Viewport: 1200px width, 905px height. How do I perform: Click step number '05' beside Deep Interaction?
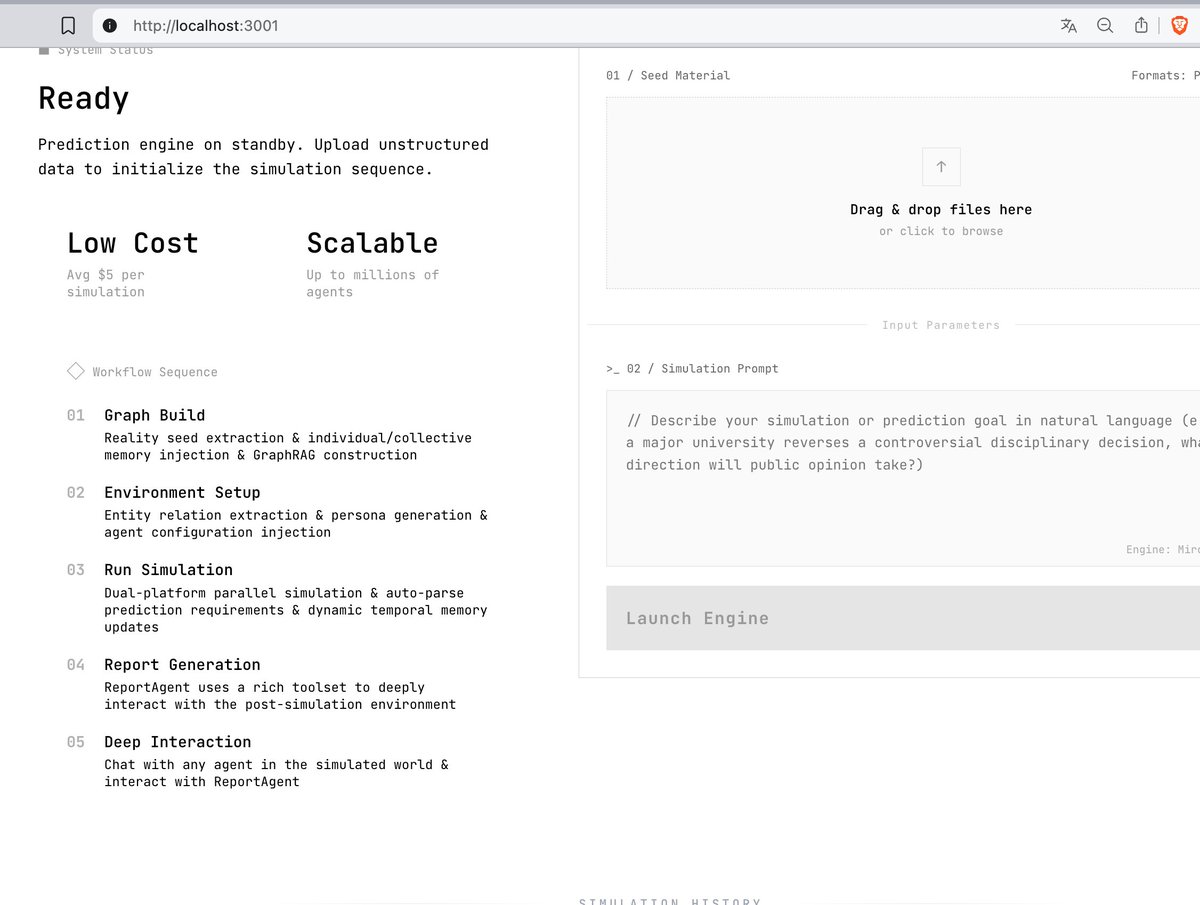[76, 741]
